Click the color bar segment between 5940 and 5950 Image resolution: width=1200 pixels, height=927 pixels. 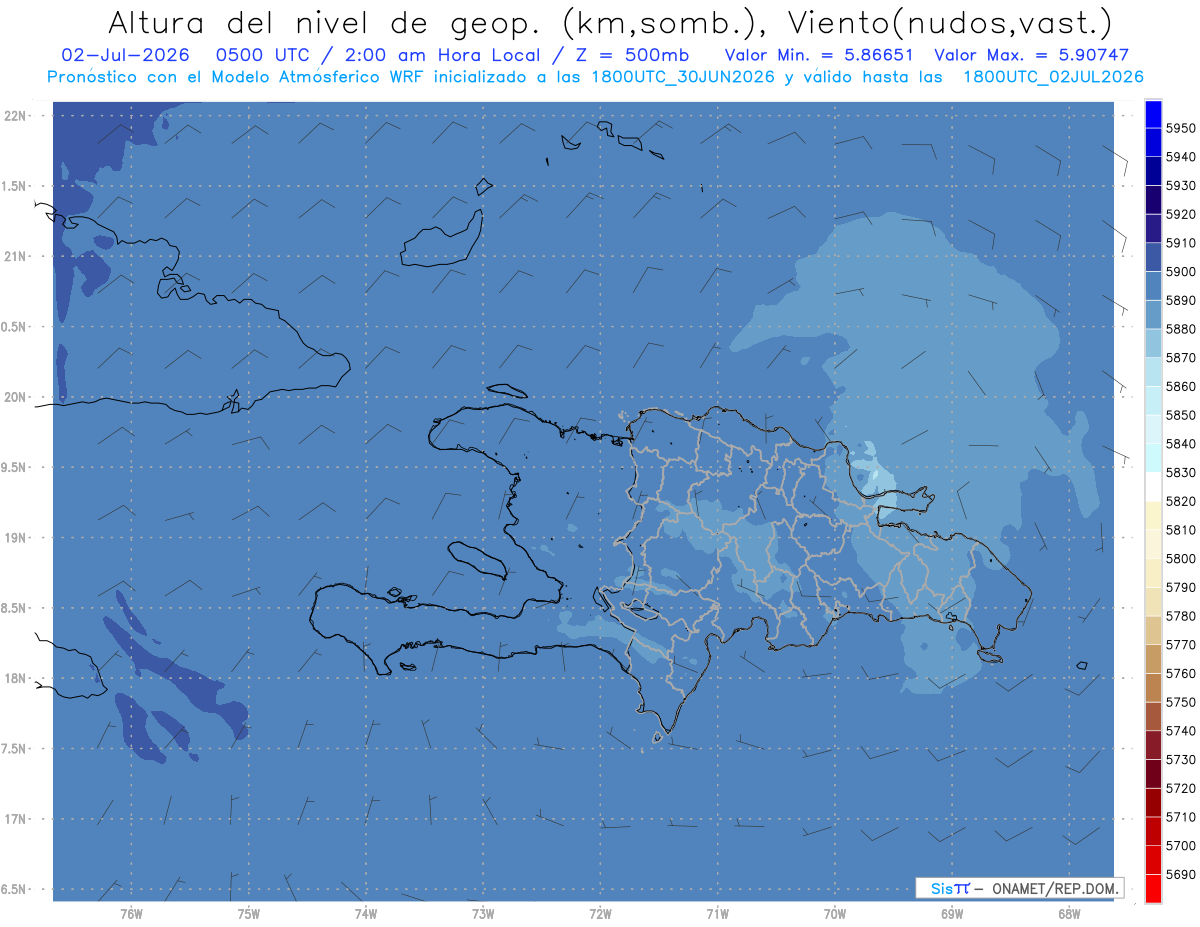(1153, 143)
